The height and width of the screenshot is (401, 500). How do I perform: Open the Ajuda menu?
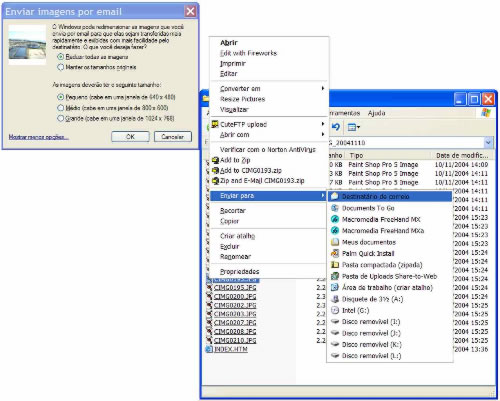[x=376, y=113]
